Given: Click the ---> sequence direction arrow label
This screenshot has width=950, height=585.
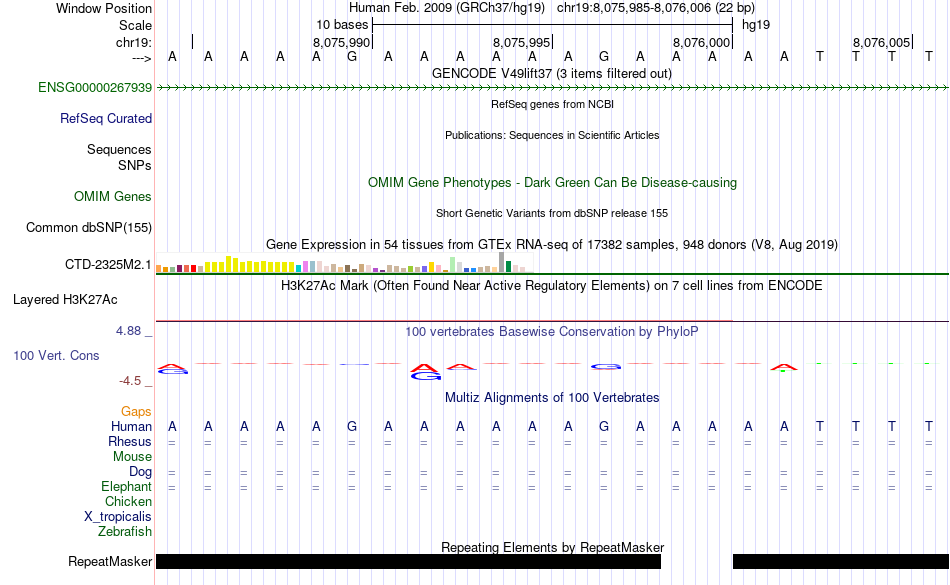Looking at the screenshot, I should point(142,58).
